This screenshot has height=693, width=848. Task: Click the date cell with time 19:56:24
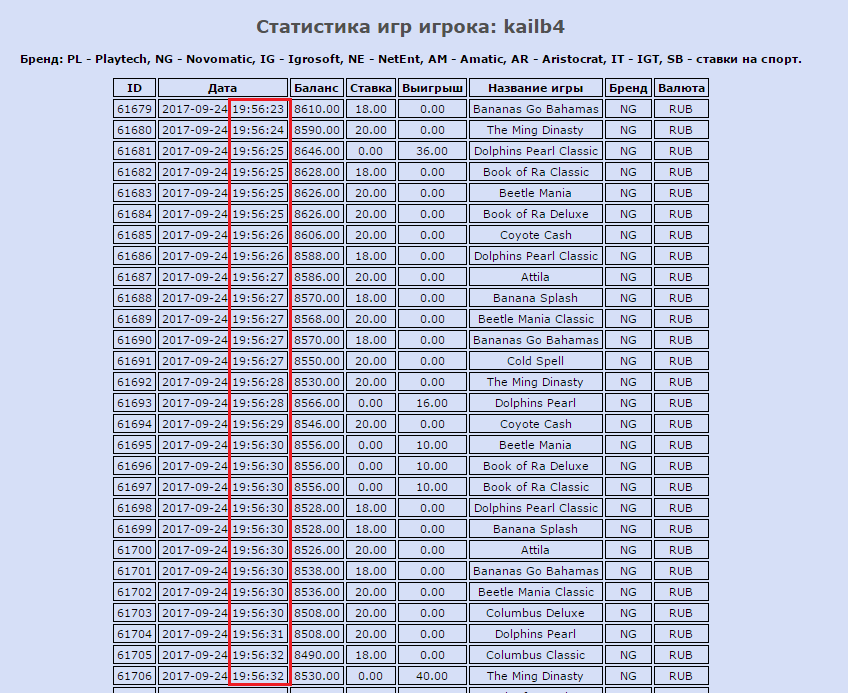223,130
